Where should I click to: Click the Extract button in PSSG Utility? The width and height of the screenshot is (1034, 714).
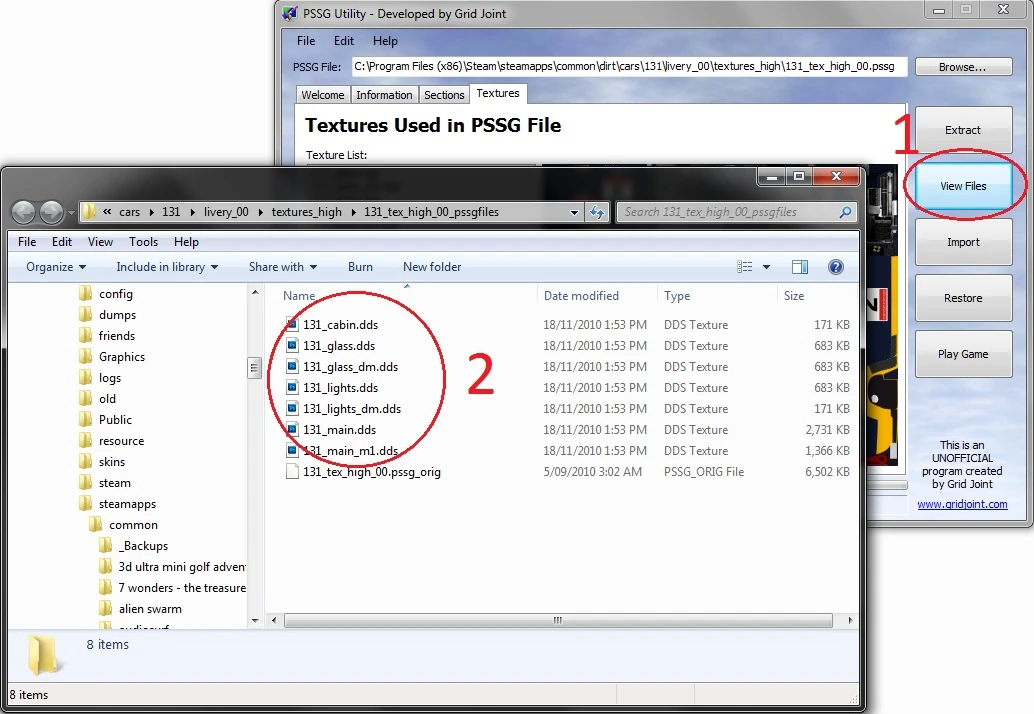(963, 130)
